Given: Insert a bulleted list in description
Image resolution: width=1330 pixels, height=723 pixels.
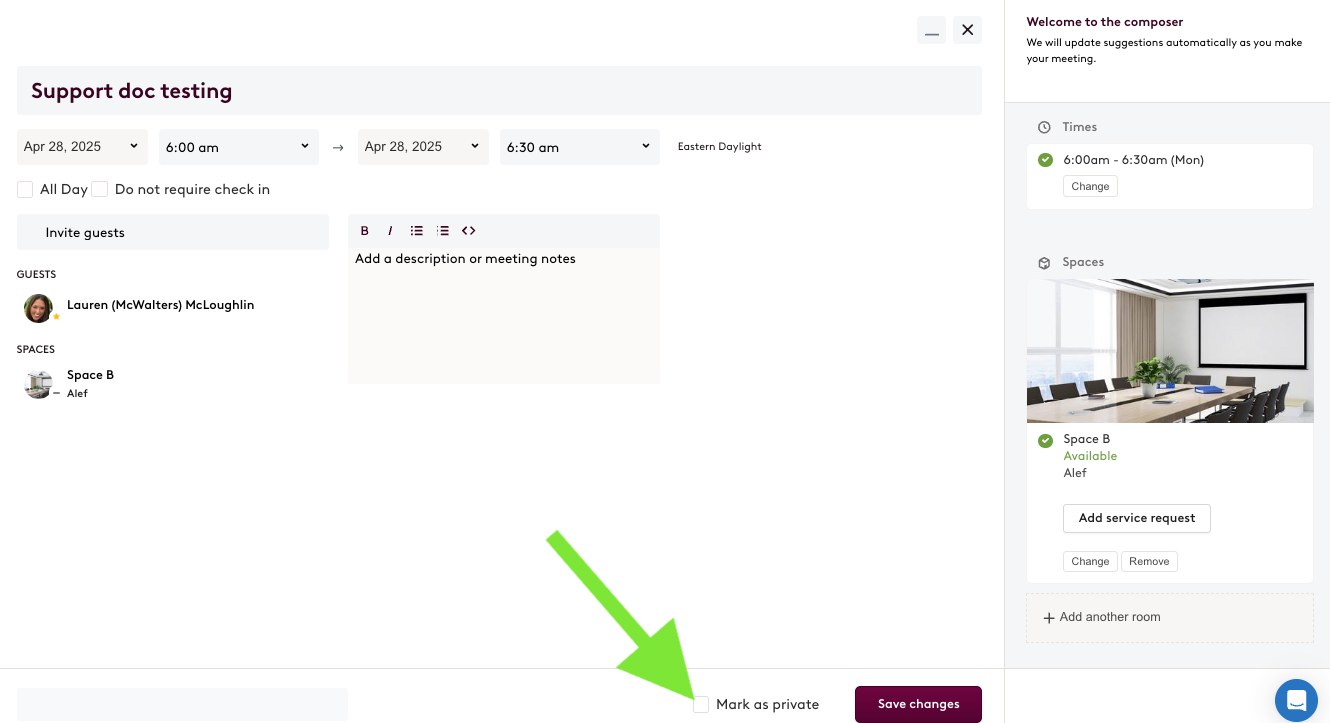Looking at the screenshot, I should coord(417,231).
